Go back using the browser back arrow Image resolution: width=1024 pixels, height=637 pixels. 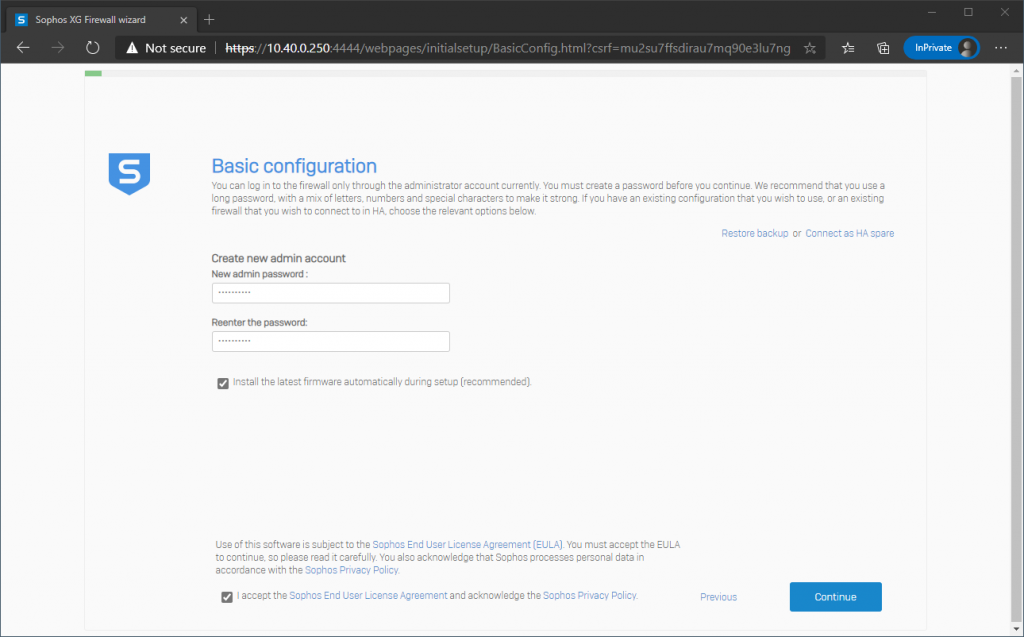coord(23,48)
